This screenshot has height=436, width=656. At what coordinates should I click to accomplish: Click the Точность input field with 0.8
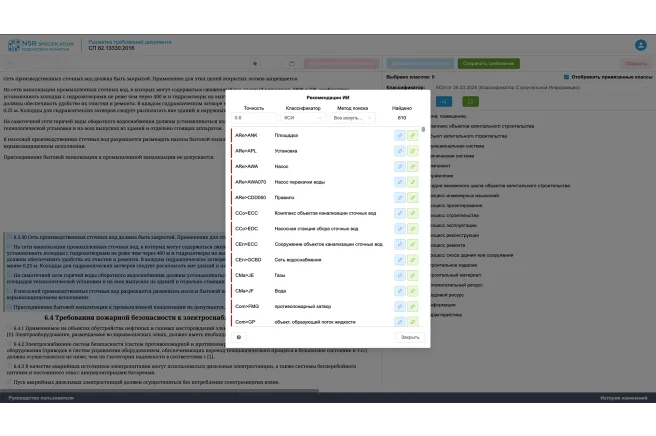(x=253, y=118)
